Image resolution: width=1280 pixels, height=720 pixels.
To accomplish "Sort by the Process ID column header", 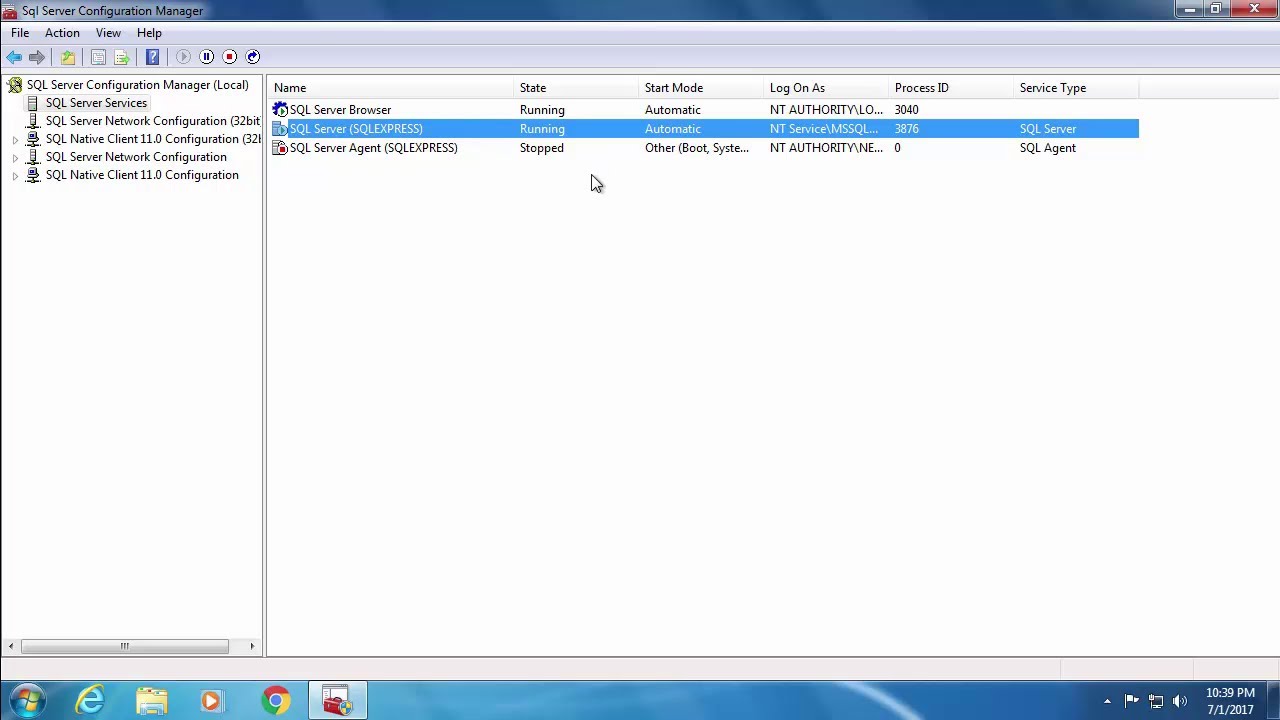I will (x=951, y=88).
